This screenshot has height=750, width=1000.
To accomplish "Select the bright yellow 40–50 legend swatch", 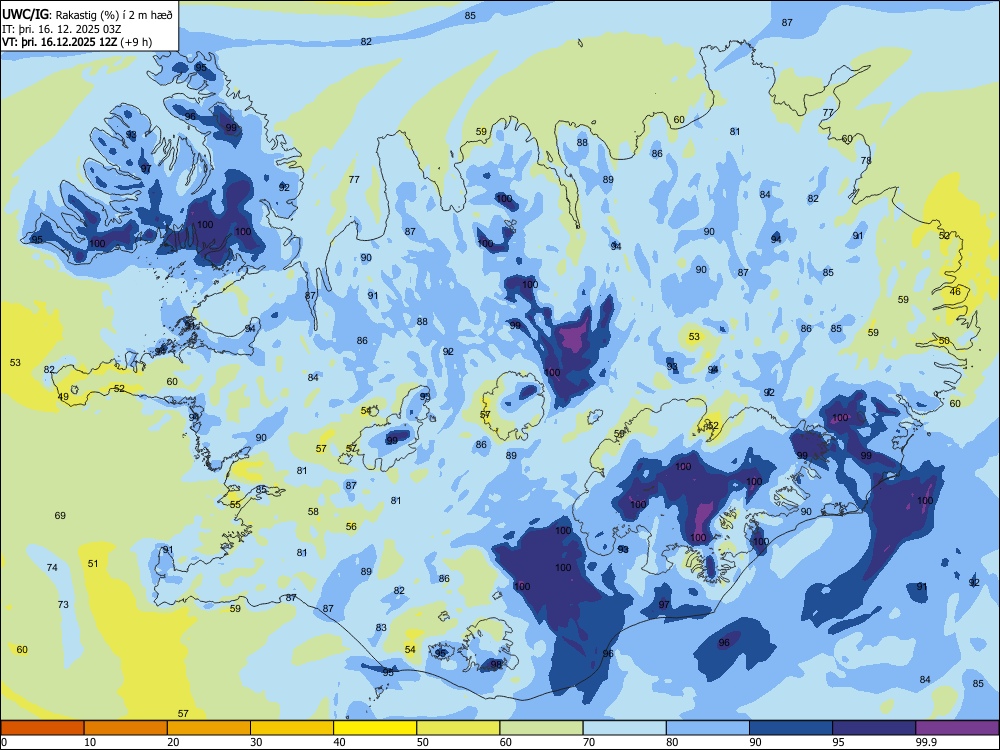I will coord(375,728).
